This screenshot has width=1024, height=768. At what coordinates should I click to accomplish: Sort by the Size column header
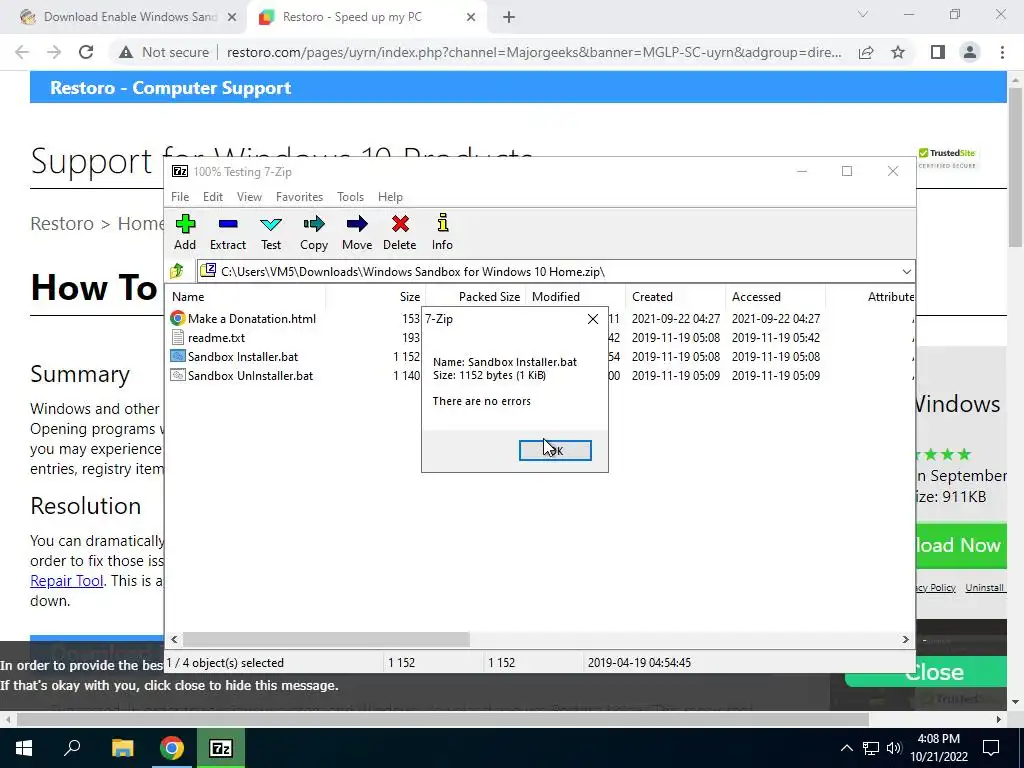coord(376,296)
